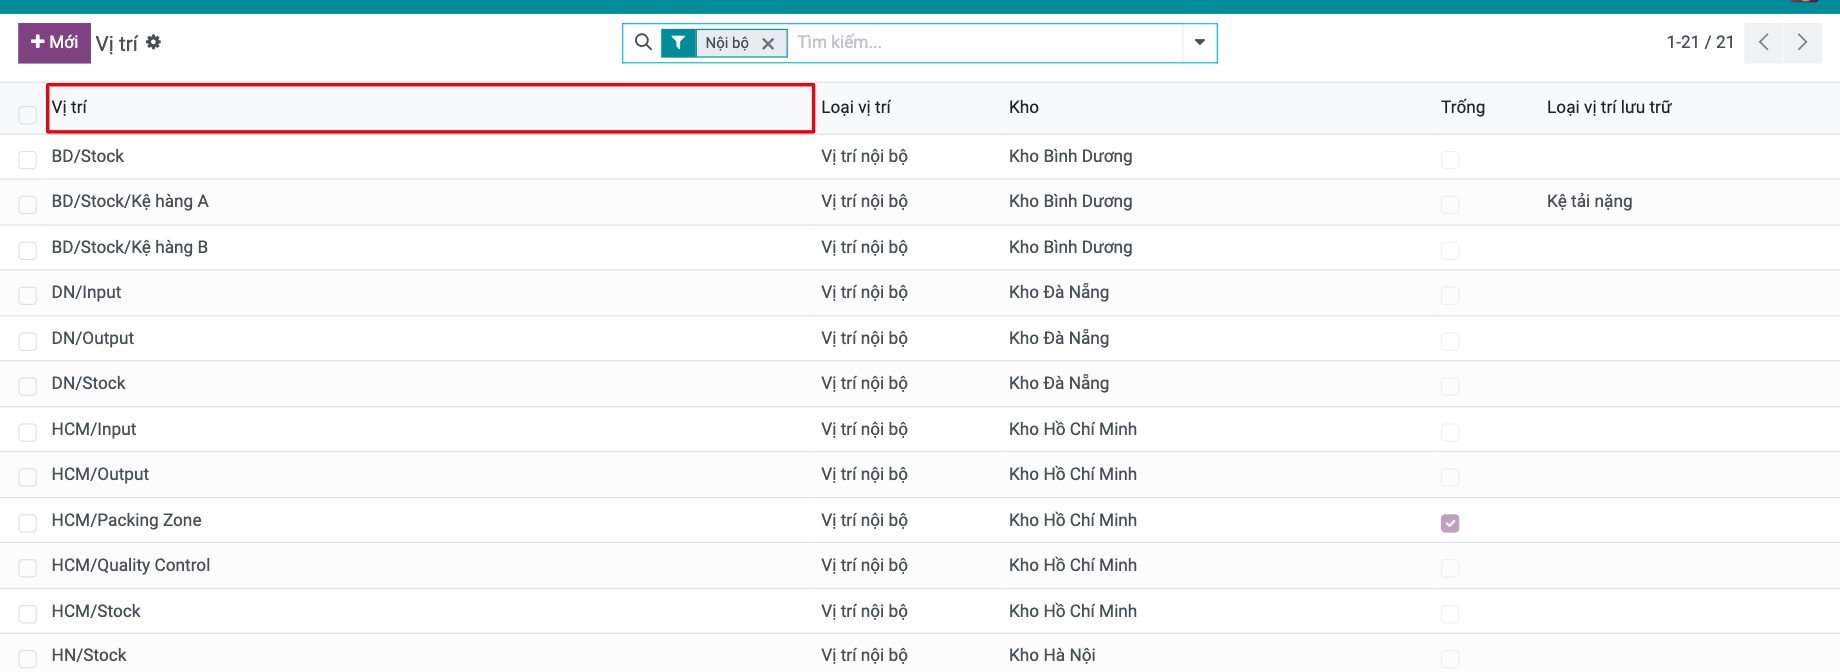Go to the previous page of records

[1763, 42]
